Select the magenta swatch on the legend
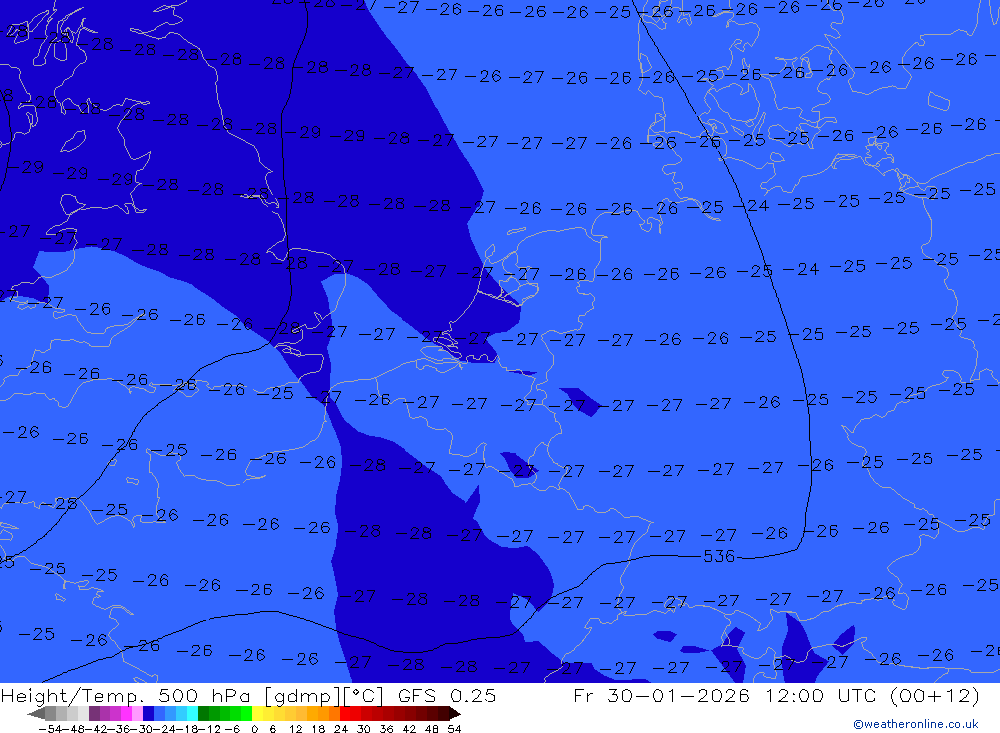This screenshot has height=733, width=1000. [127, 713]
